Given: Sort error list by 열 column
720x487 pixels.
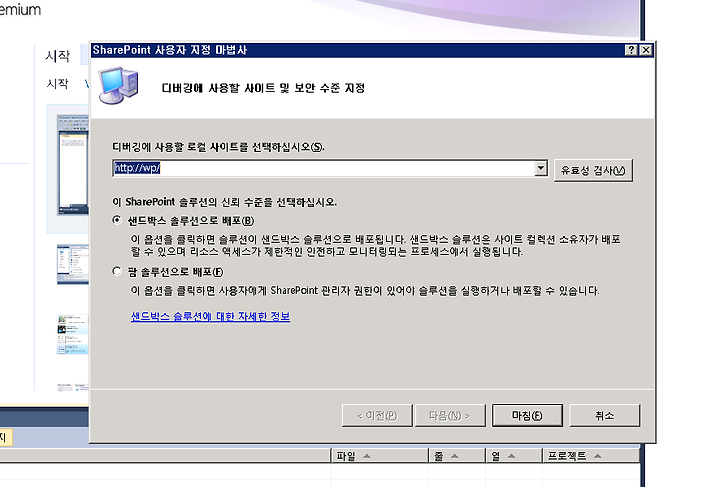Looking at the screenshot, I should (x=514, y=456).
